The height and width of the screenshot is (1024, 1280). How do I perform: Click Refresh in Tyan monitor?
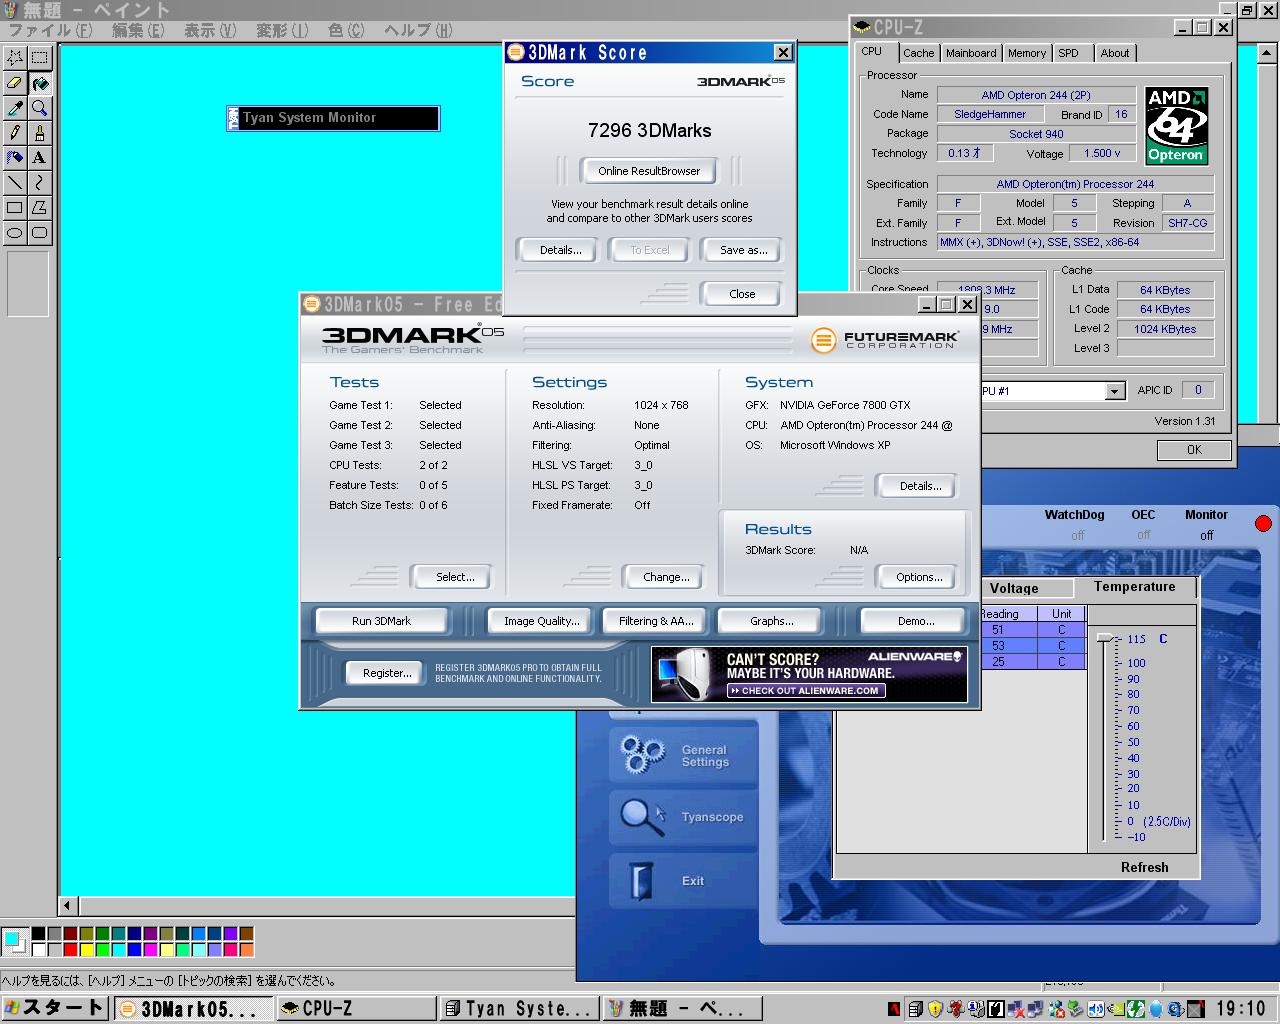pos(1144,867)
